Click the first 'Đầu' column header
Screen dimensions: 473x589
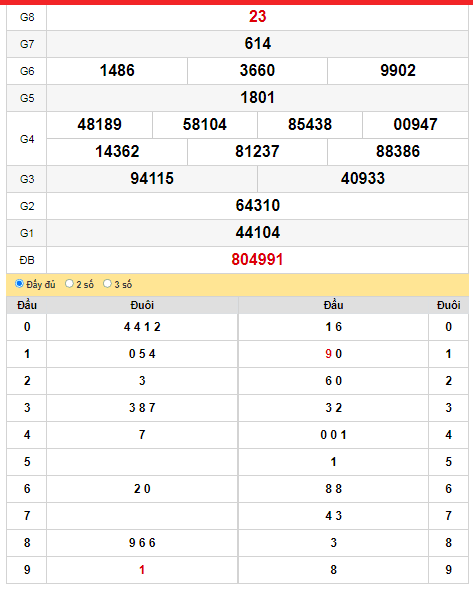[27, 305]
